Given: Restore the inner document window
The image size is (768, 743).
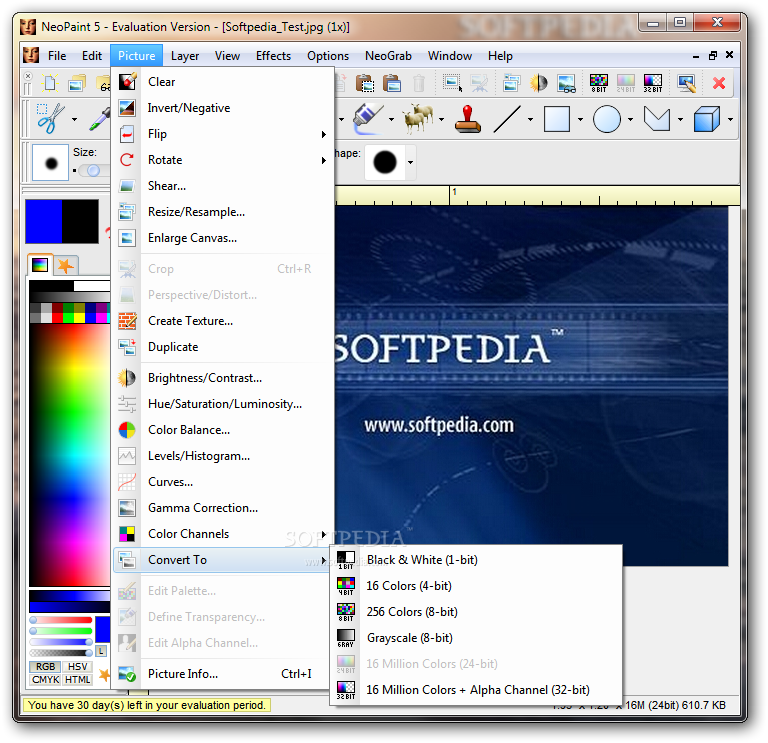Looking at the screenshot, I should pyautogui.click(x=713, y=56).
